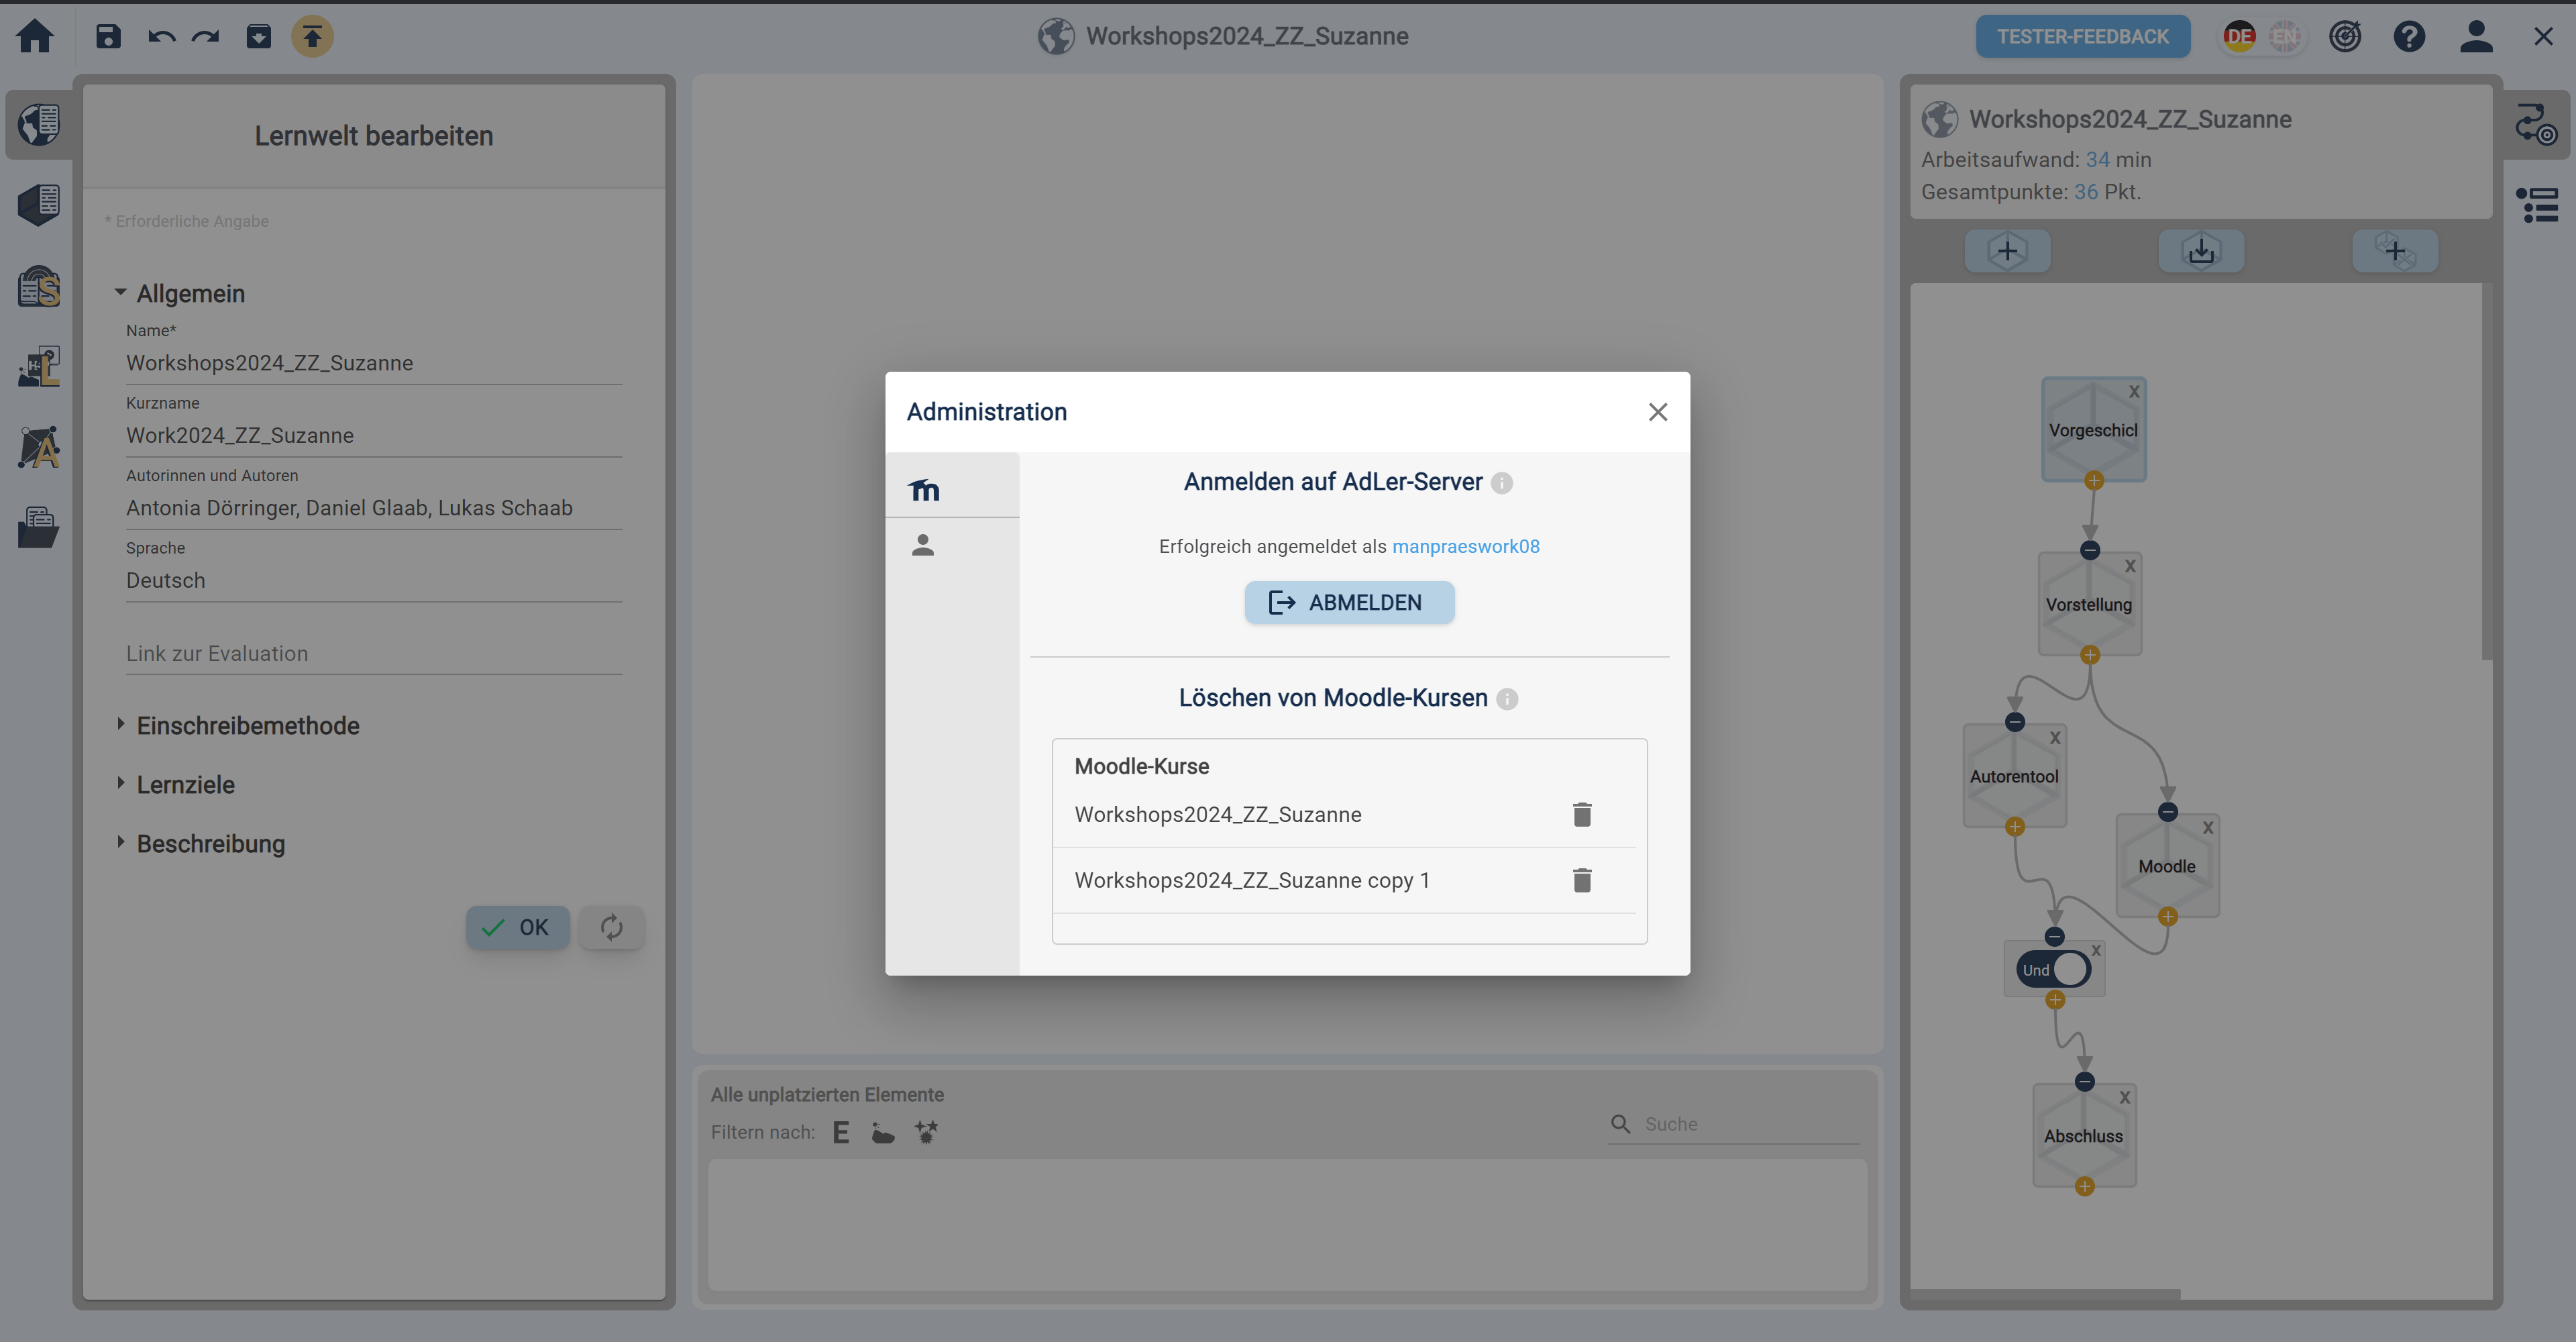Click the Link zur Evaluation field
2576x1342 pixels.
pyautogui.click(x=373, y=653)
